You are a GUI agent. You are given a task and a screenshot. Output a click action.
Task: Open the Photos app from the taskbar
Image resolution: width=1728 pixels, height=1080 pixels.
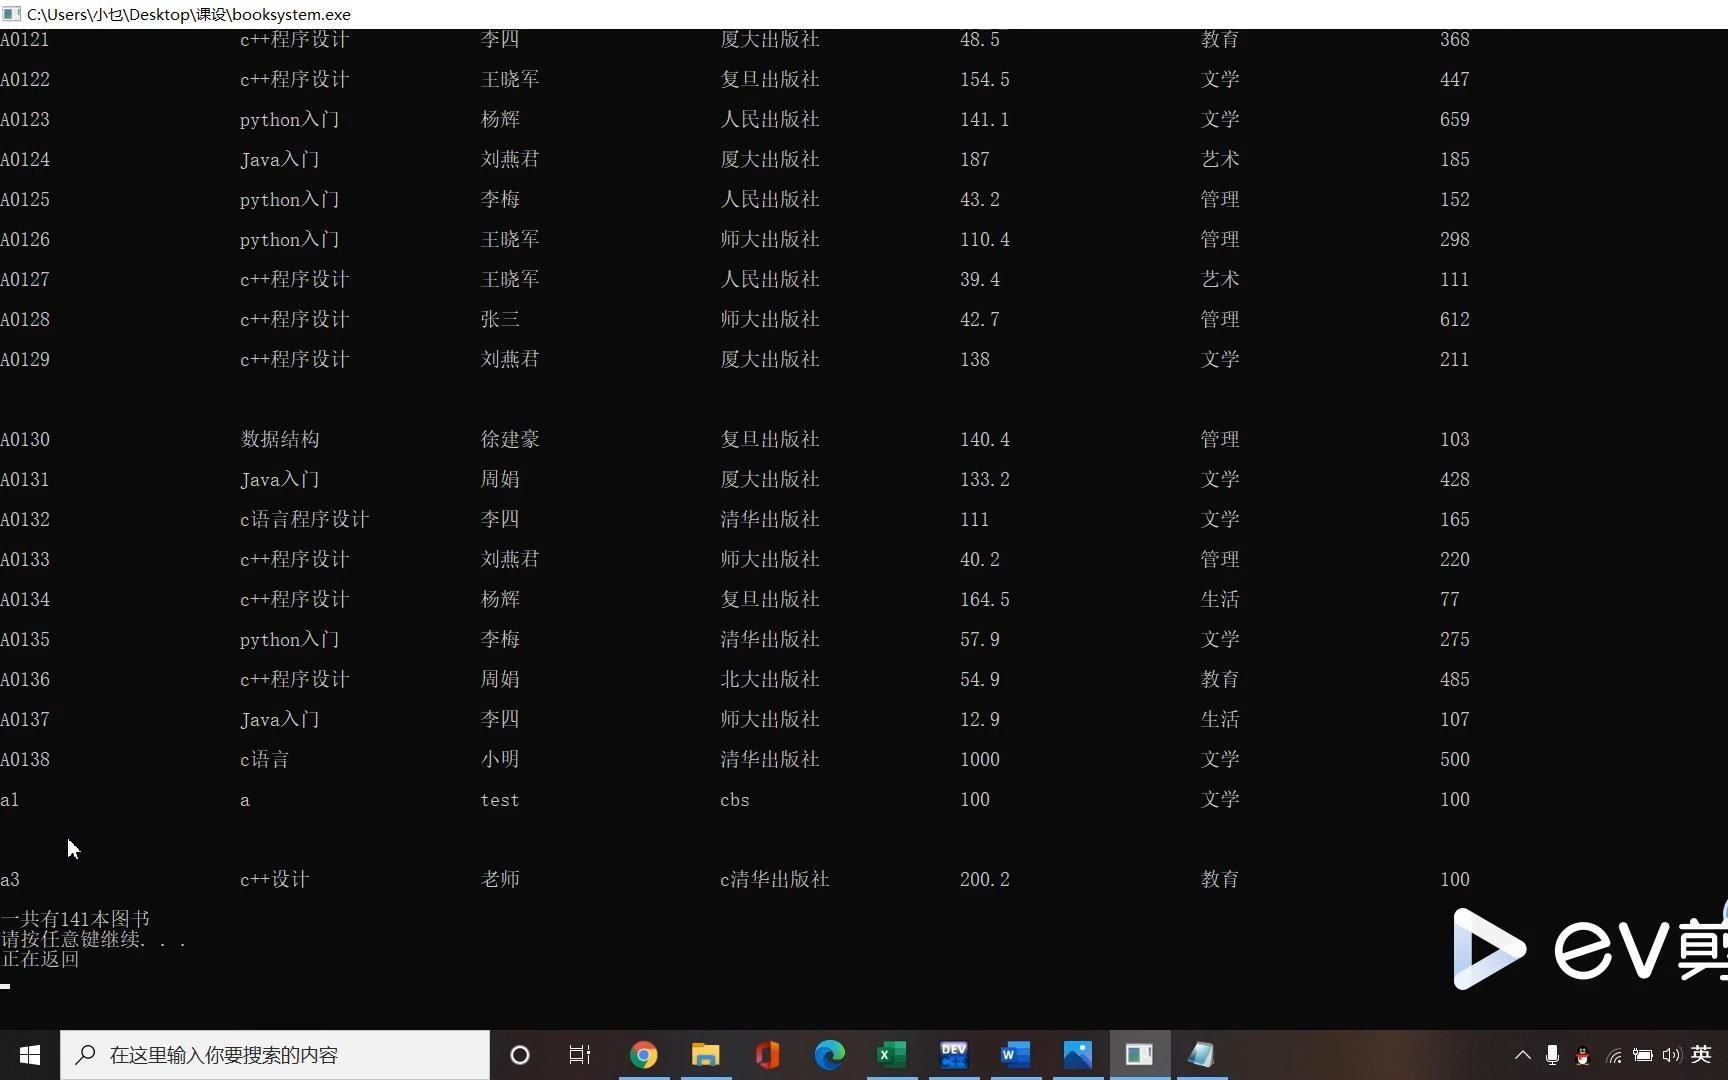(1077, 1054)
